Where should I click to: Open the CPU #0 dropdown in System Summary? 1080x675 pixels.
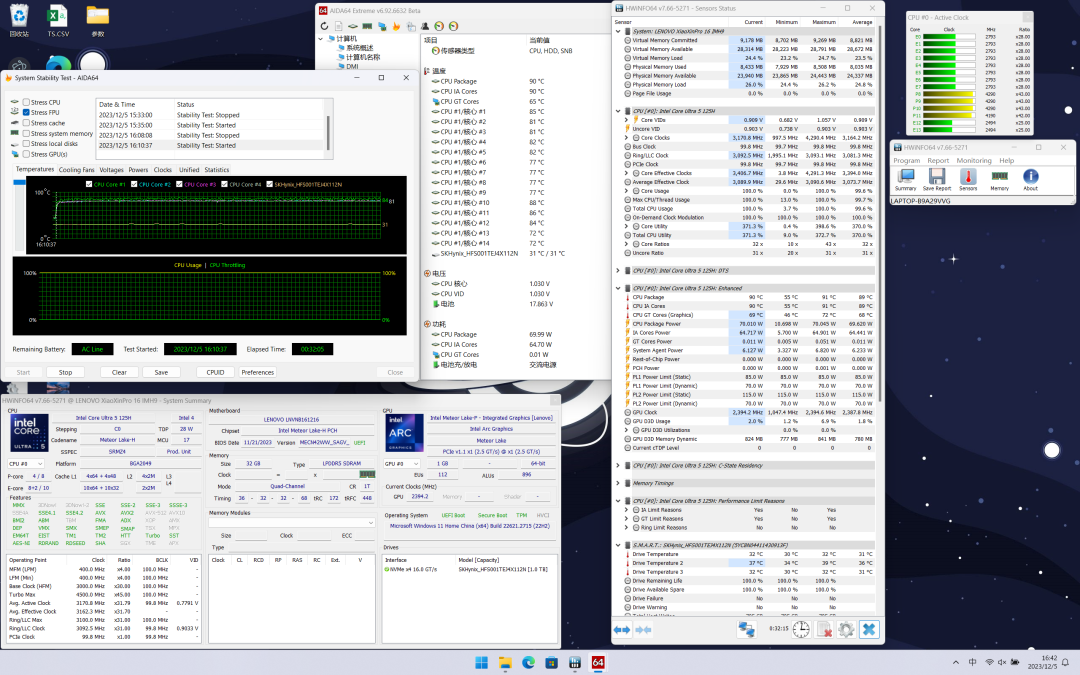point(25,464)
